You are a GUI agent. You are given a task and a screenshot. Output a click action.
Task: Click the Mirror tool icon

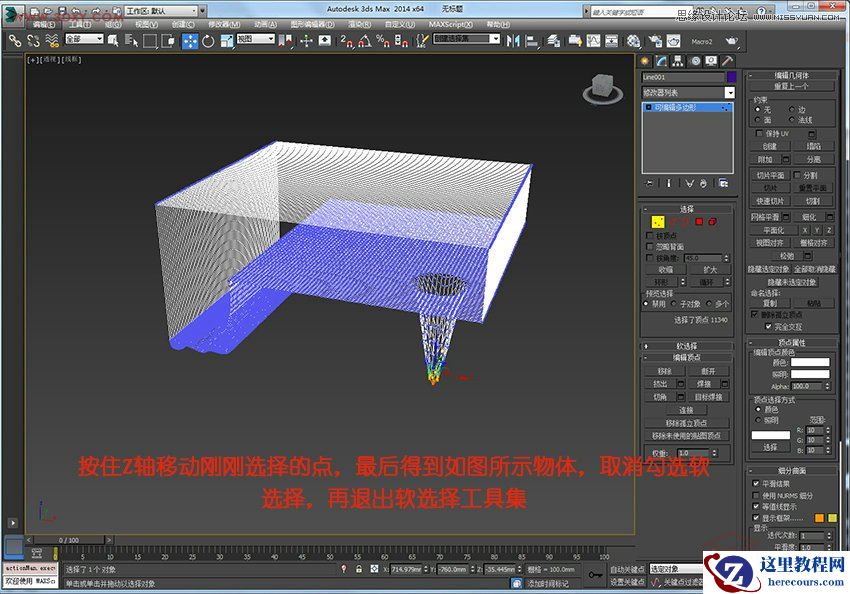[x=512, y=42]
